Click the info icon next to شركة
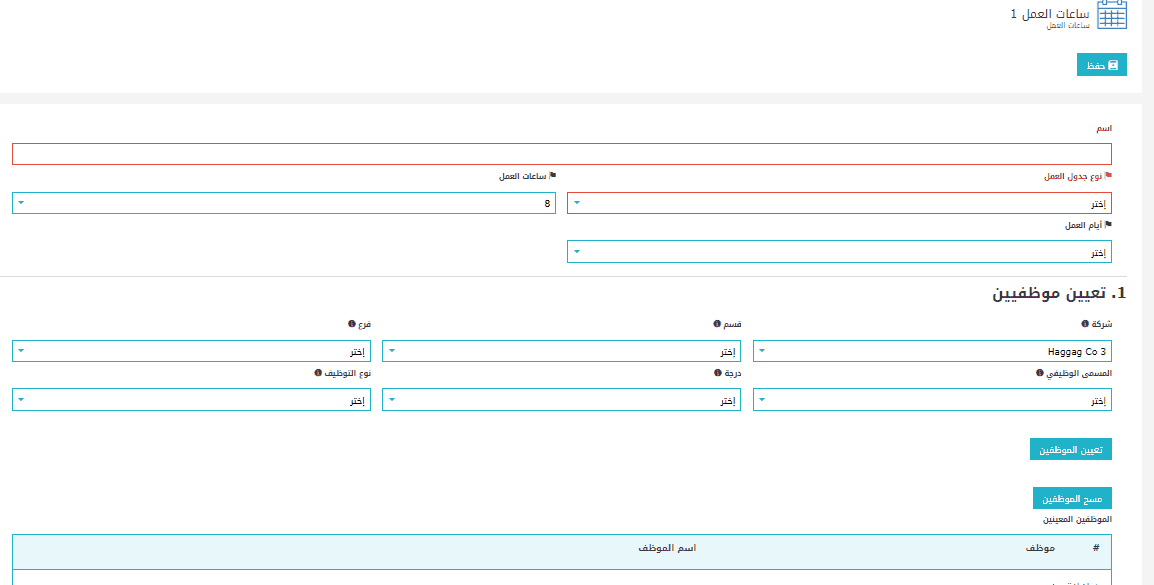Viewport: 1154px width, 585px height. click(1084, 324)
